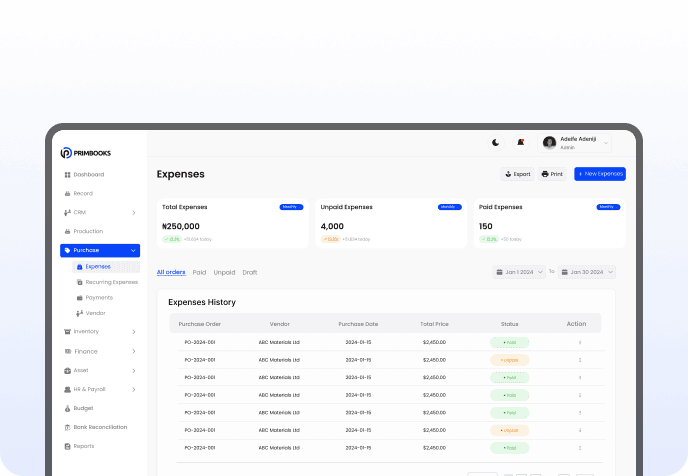The image size is (688, 476).
Task: Open action menu for fourth table row
Action: [x=580, y=395]
